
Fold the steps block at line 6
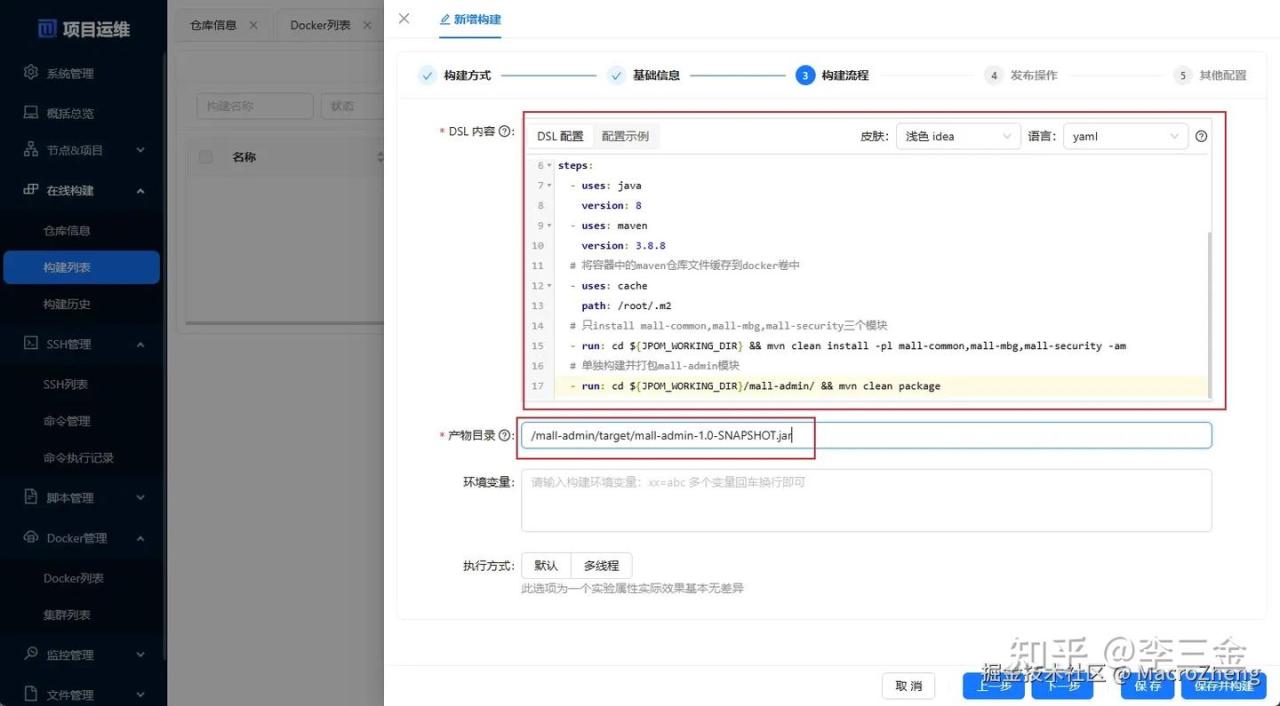tap(550, 166)
